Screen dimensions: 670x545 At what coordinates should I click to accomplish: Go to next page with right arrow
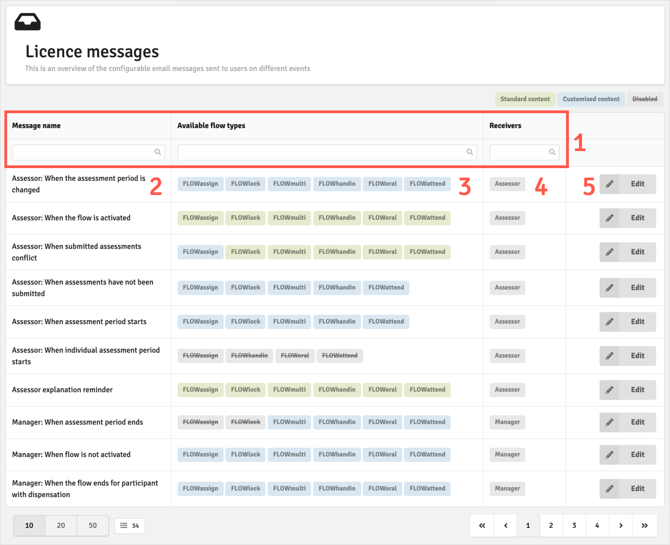coord(620,526)
